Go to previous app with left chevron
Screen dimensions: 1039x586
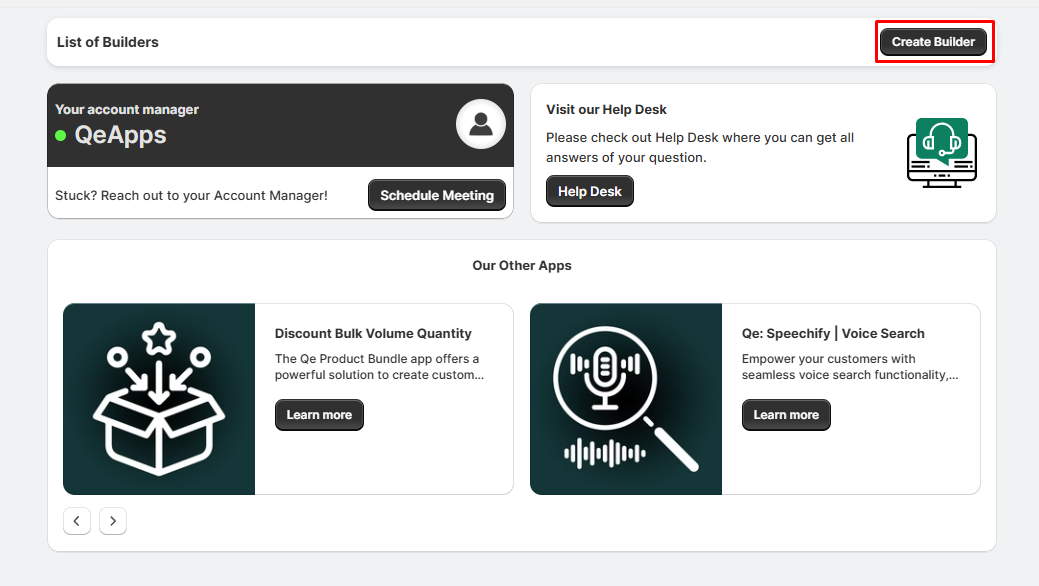[x=77, y=521]
